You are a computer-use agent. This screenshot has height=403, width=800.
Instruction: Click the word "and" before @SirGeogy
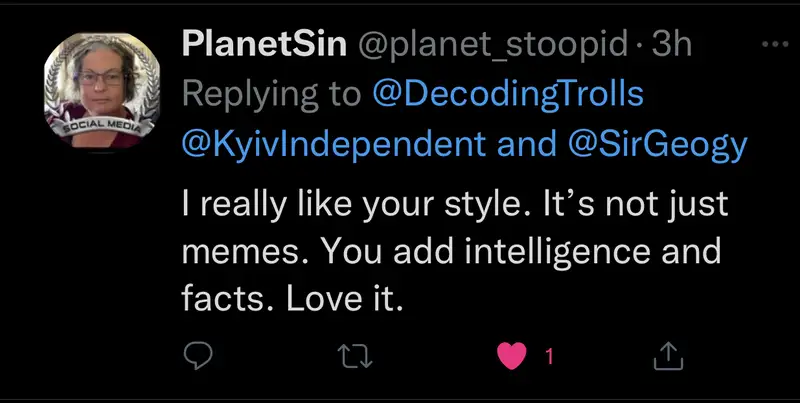click(526, 144)
